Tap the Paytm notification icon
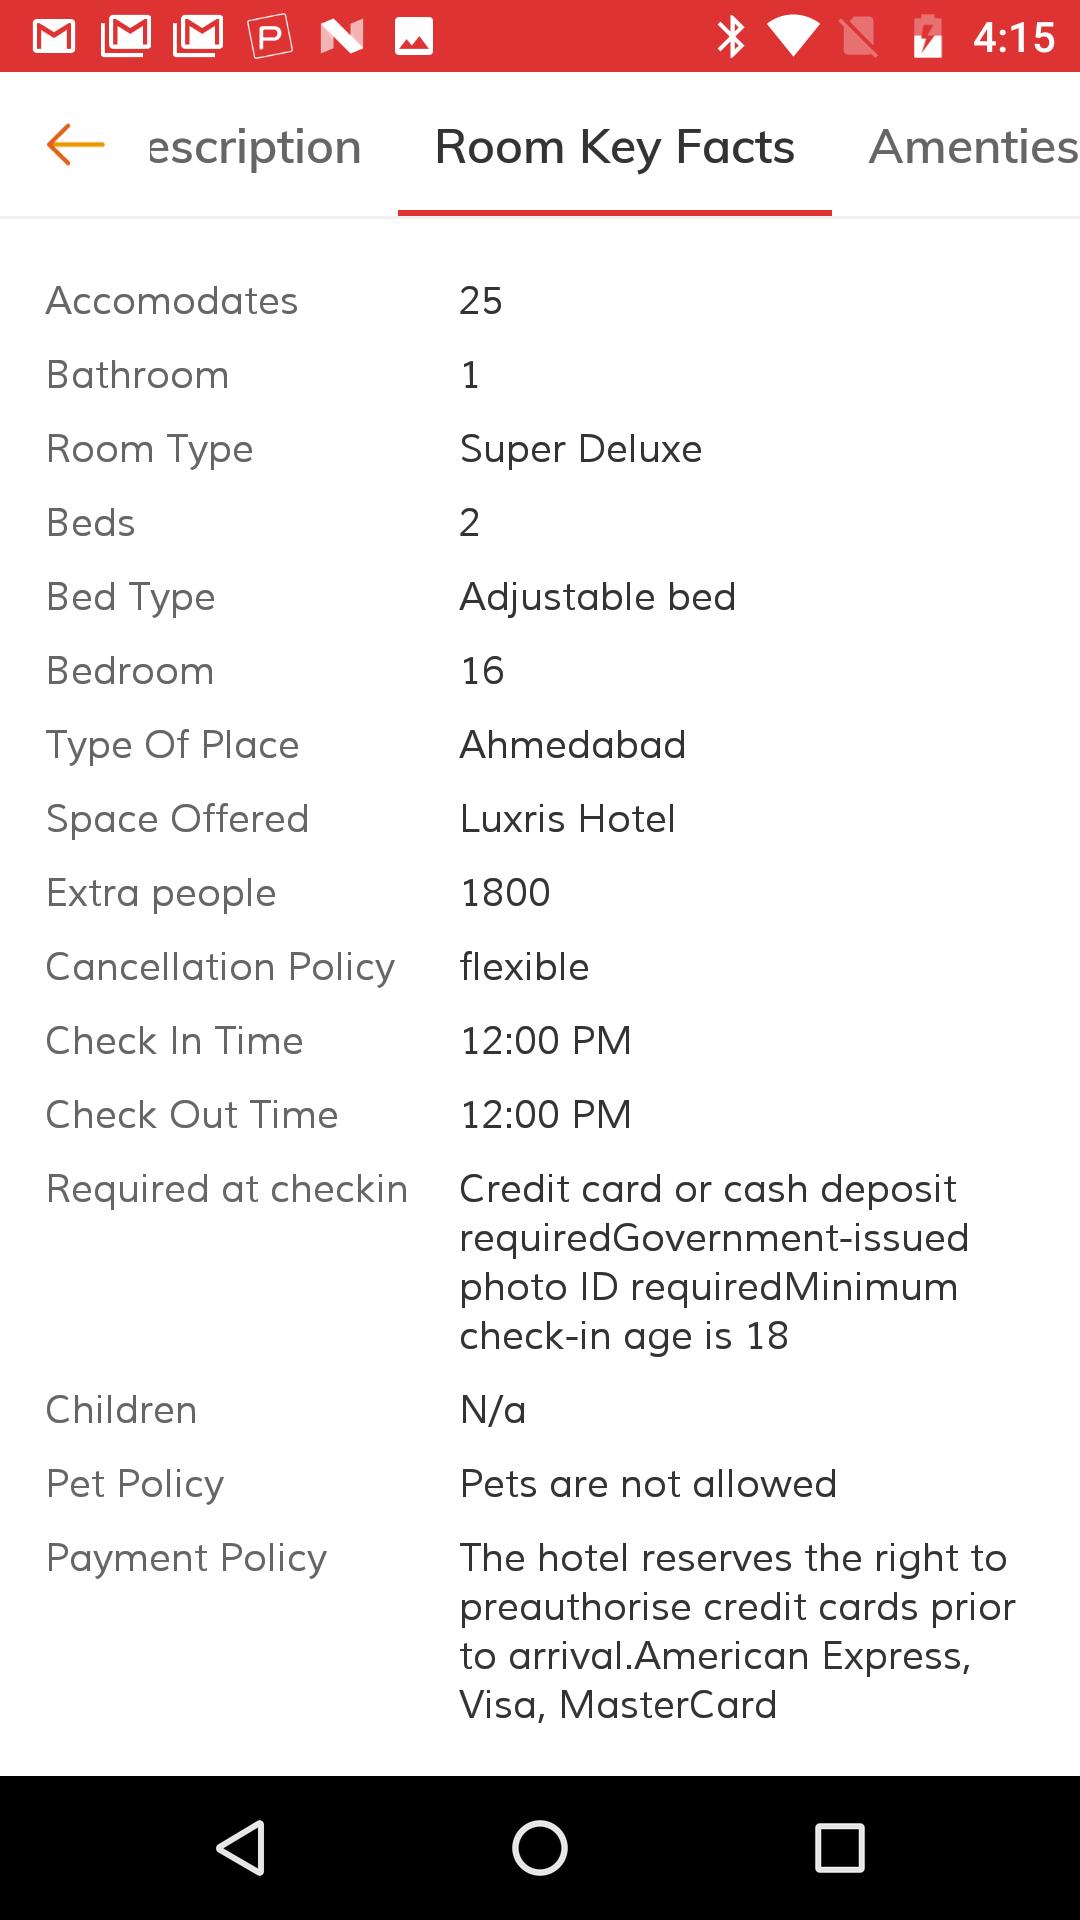1080x1920 pixels. pos(270,37)
